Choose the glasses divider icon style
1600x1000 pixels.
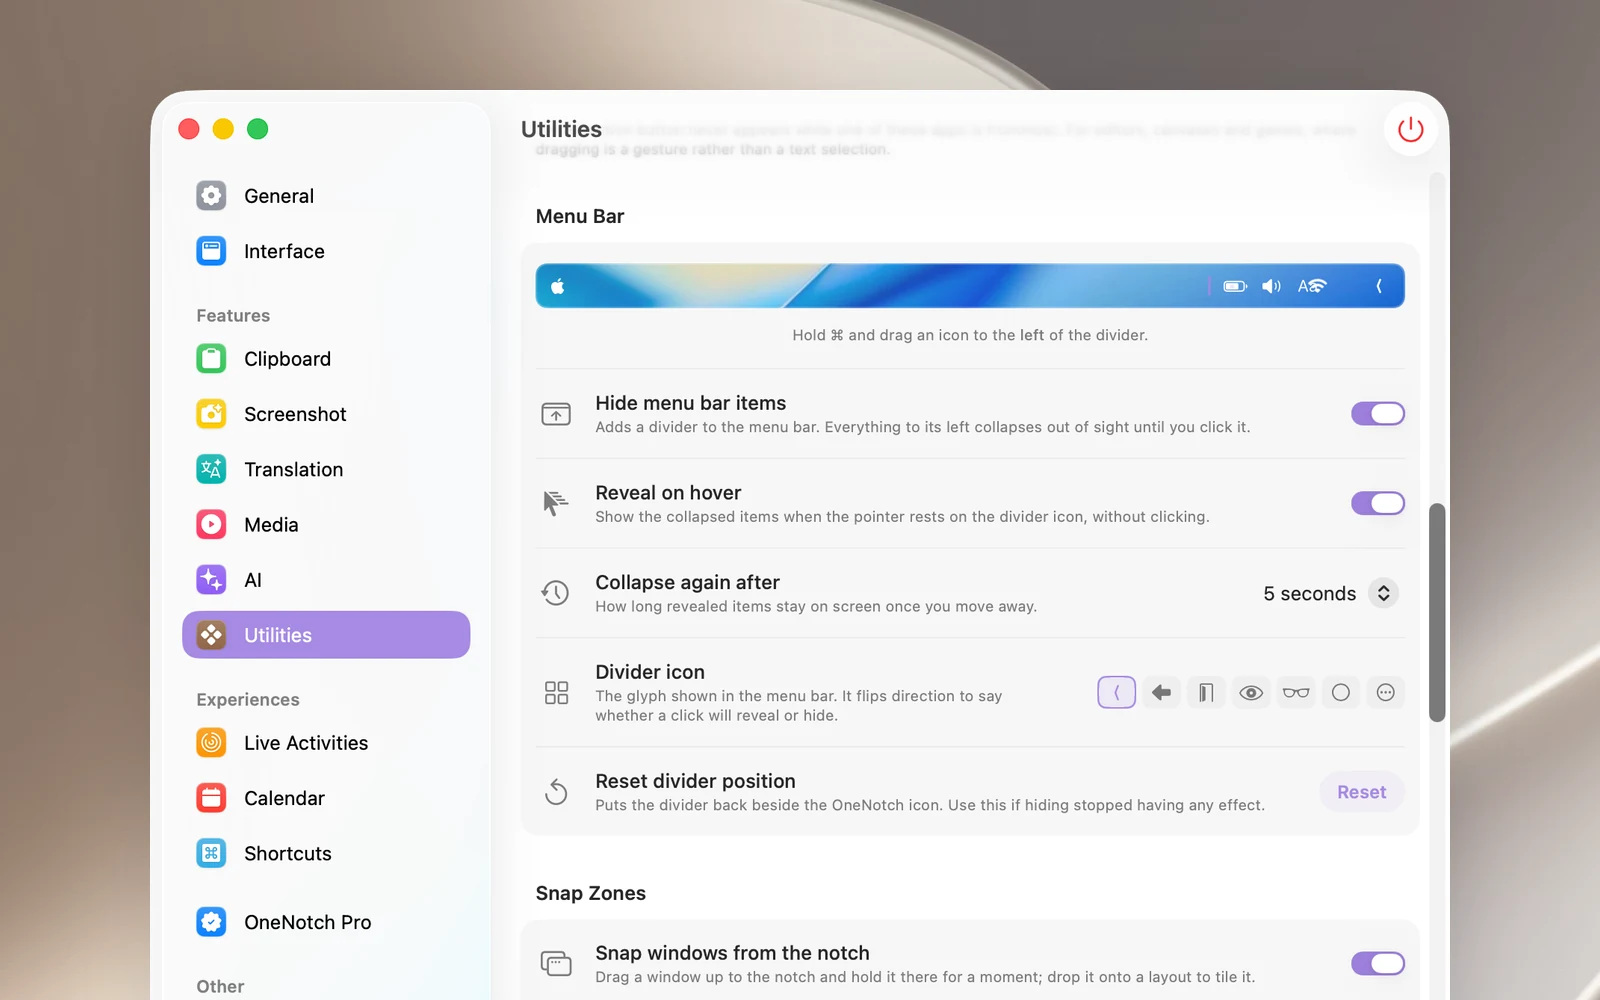coord(1296,692)
